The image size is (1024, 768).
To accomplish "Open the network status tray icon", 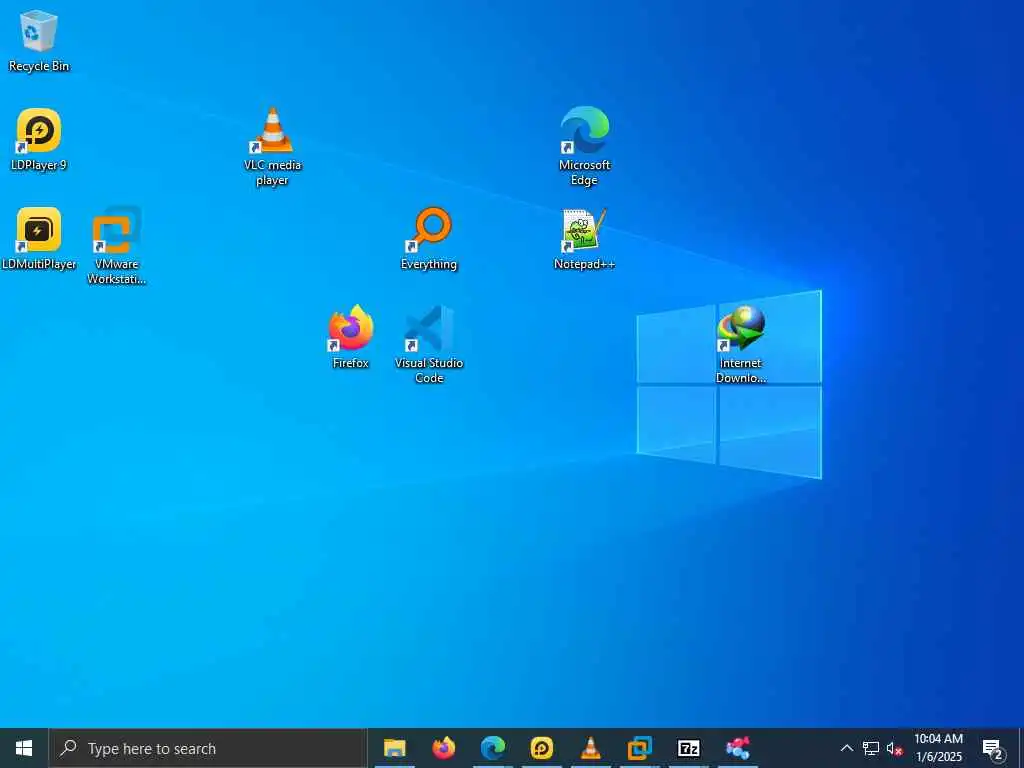I will 871,748.
